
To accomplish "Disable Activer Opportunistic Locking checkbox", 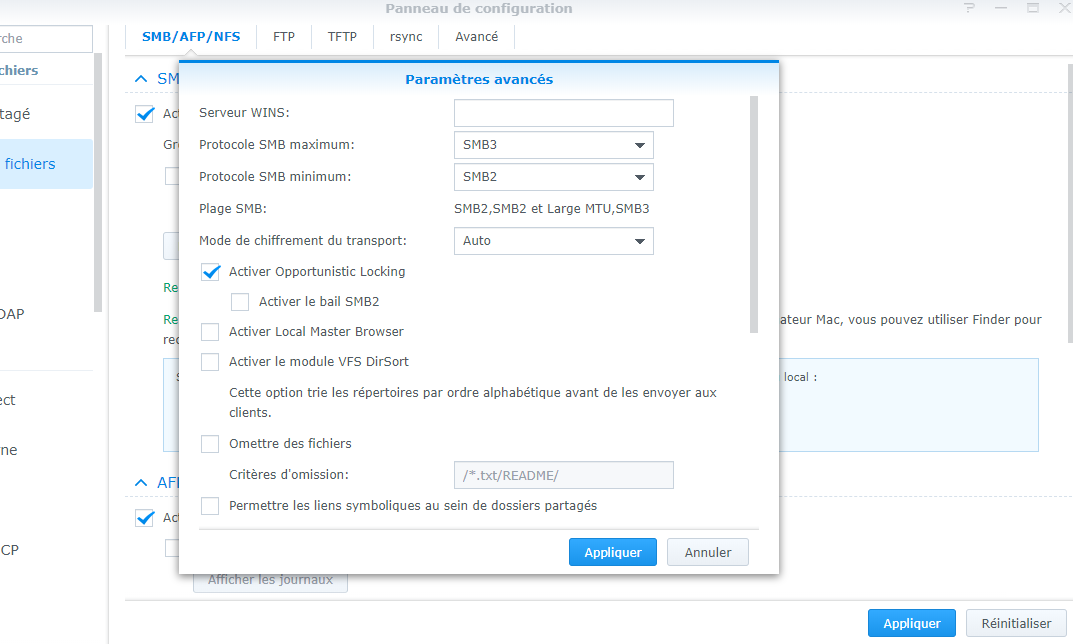I will tap(210, 272).
